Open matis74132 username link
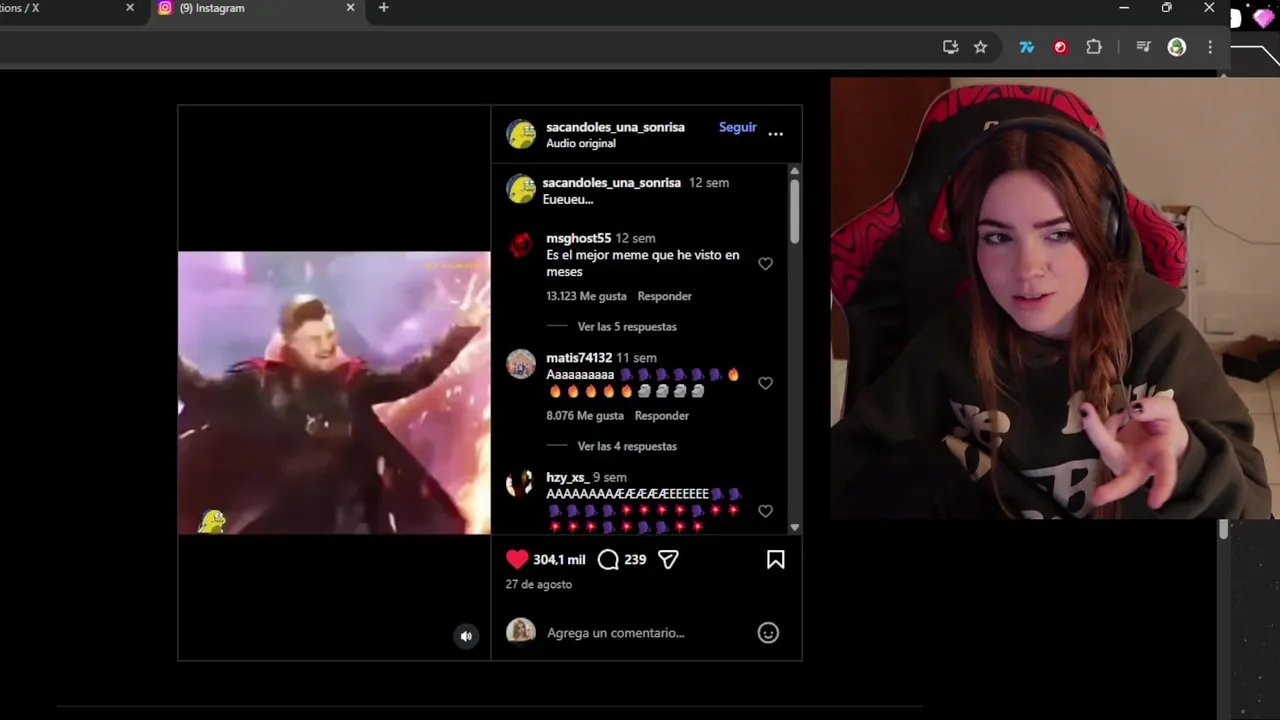The image size is (1280, 720). click(579, 358)
